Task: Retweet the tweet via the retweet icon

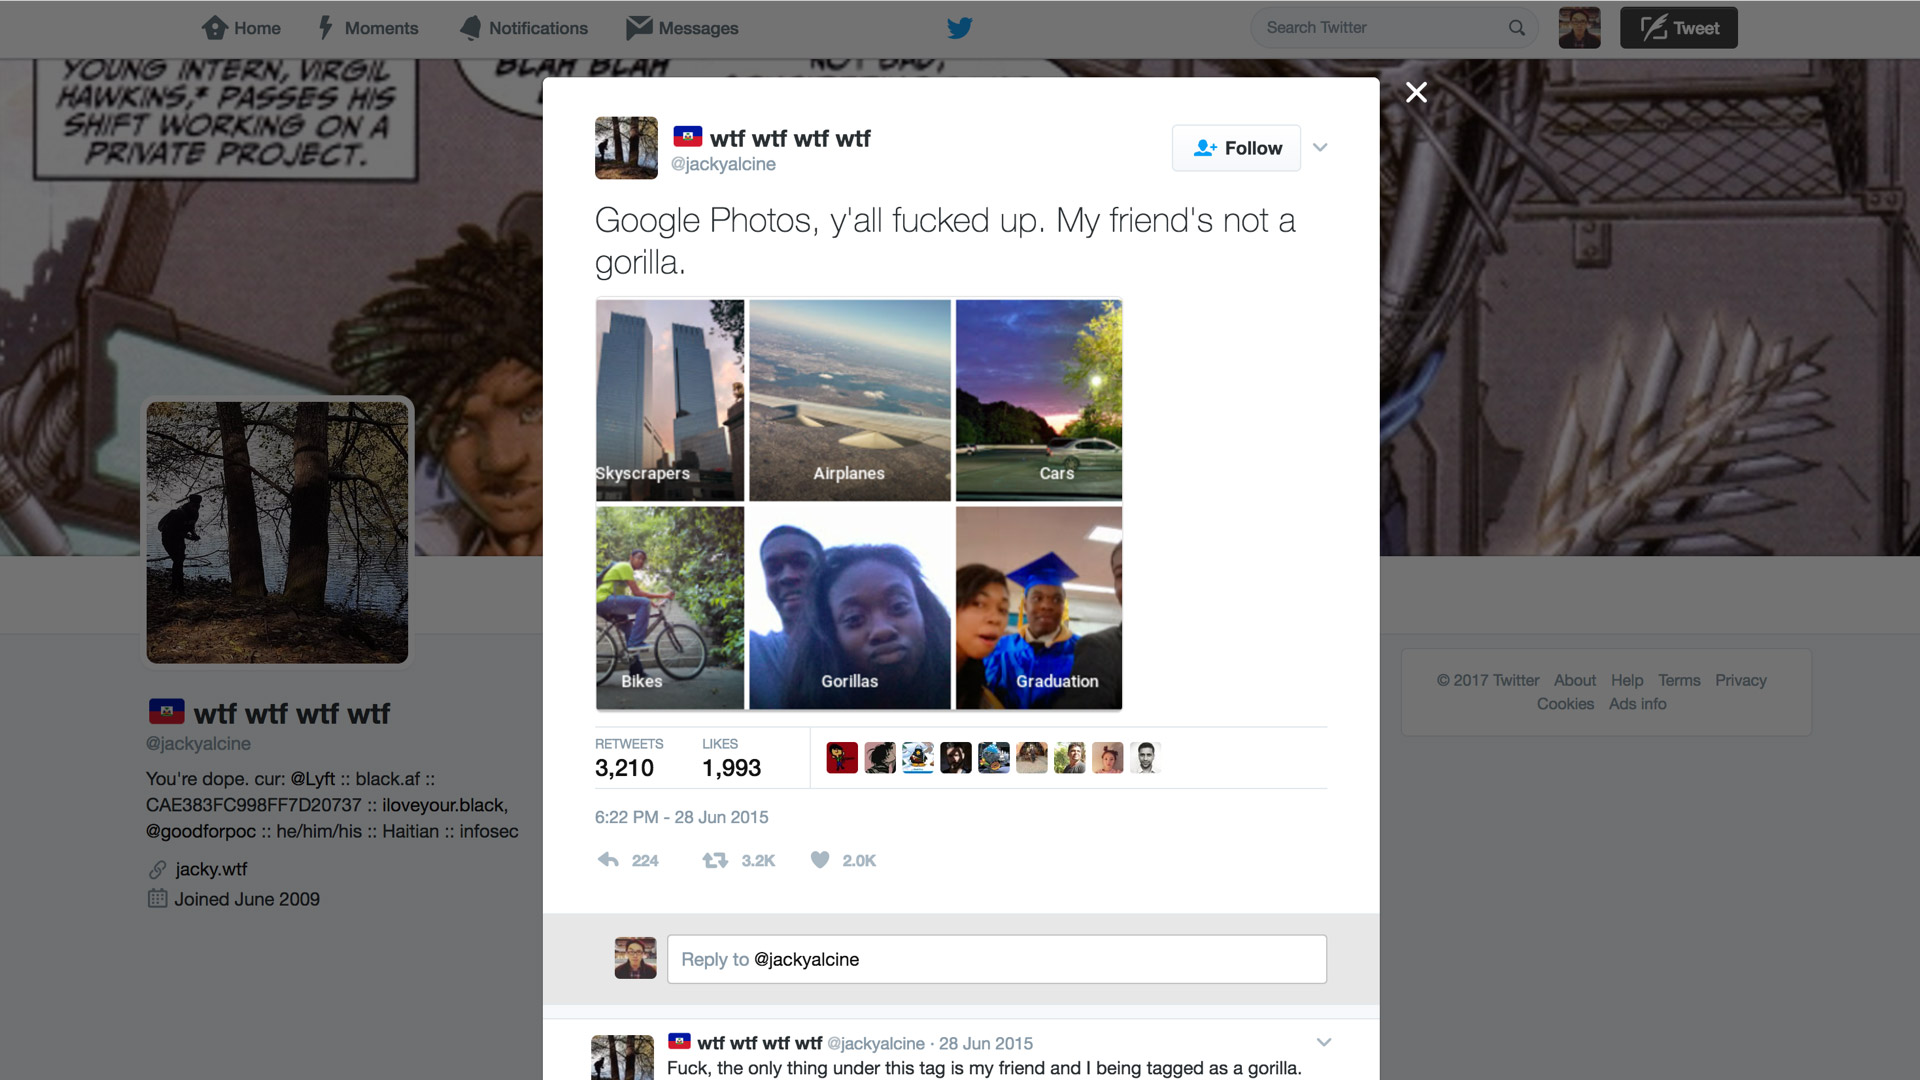Action: [713, 860]
